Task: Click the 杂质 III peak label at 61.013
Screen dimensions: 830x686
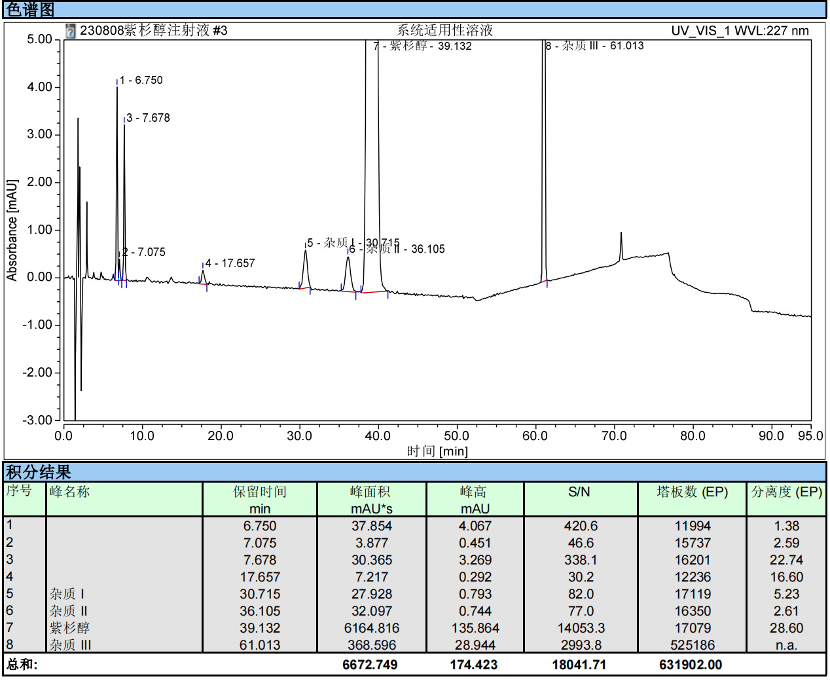Action: click(594, 47)
